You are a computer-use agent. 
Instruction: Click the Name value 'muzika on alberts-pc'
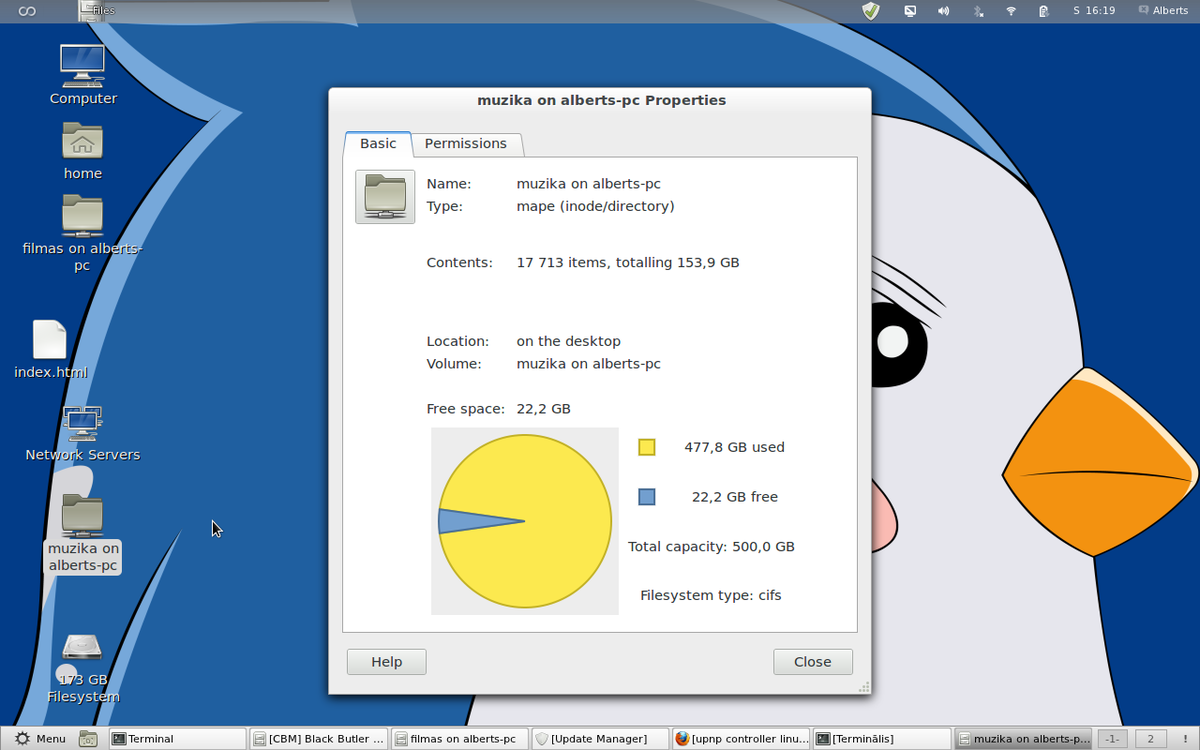pos(588,184)
